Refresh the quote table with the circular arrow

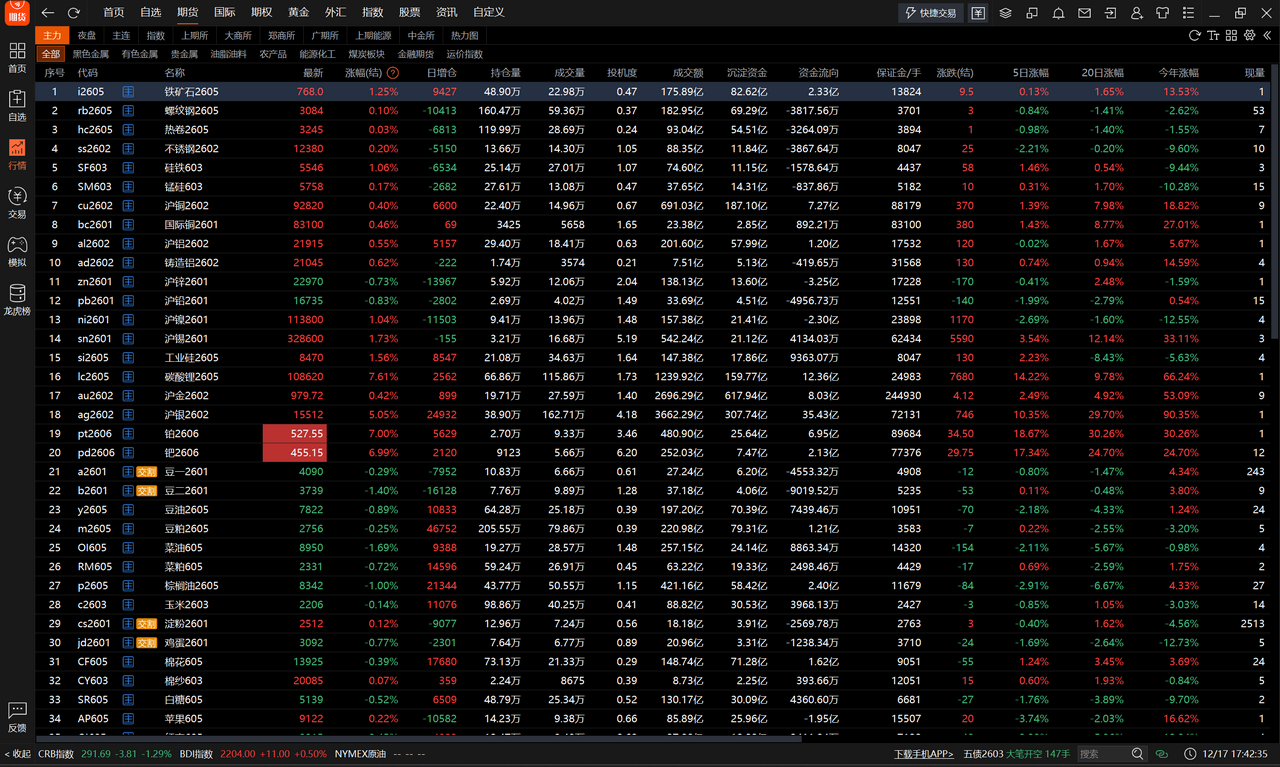(1195, 35)
